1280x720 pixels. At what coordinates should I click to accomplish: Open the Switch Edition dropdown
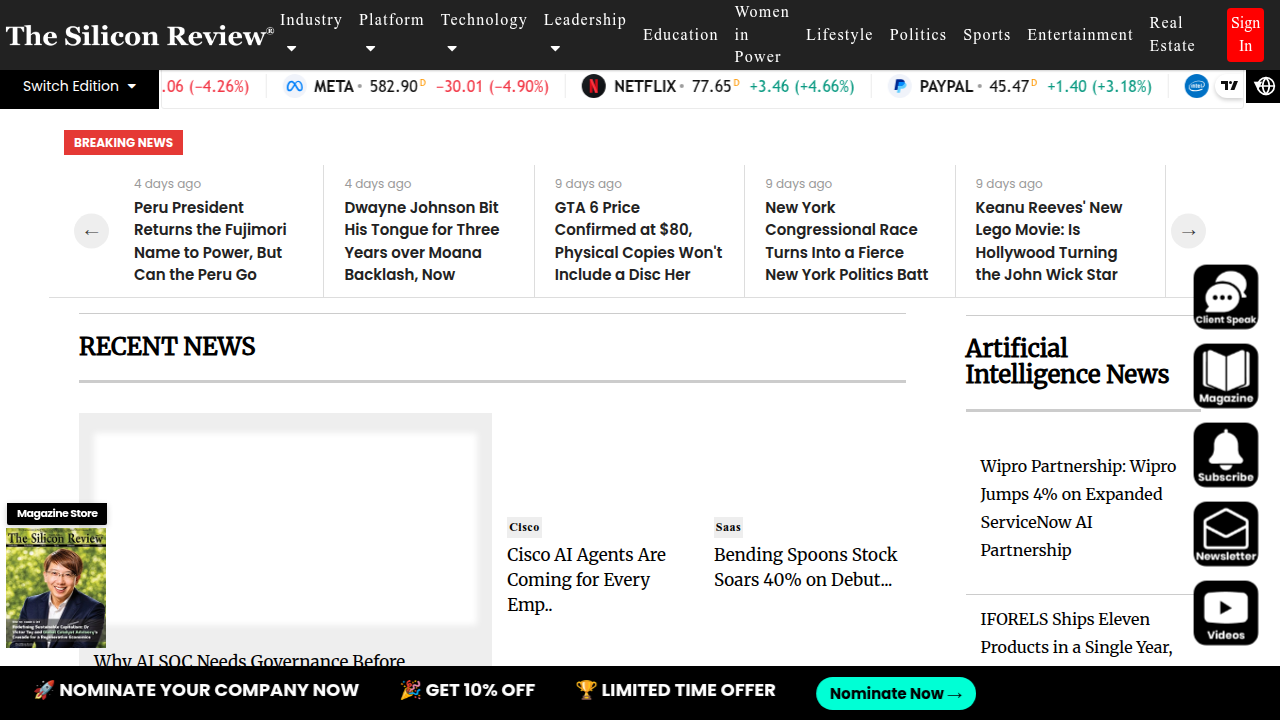tap(80, 87)
